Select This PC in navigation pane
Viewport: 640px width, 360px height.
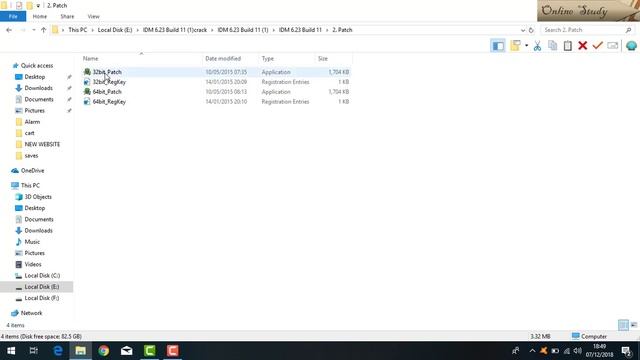click(30, 185)
